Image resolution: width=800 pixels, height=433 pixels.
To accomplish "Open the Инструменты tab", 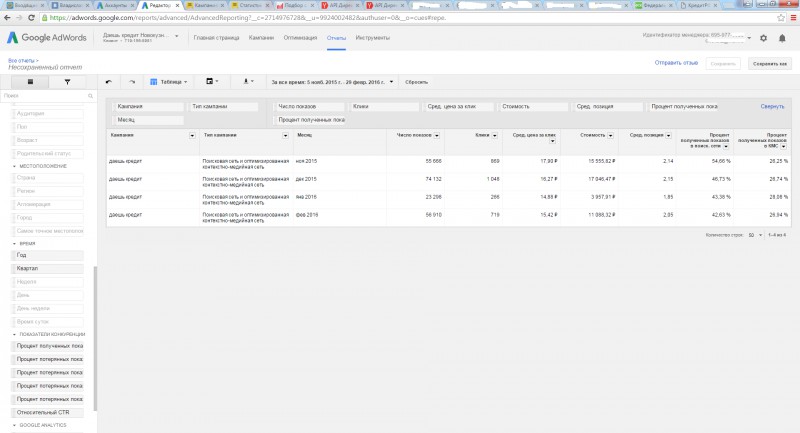I will [372, 38].
